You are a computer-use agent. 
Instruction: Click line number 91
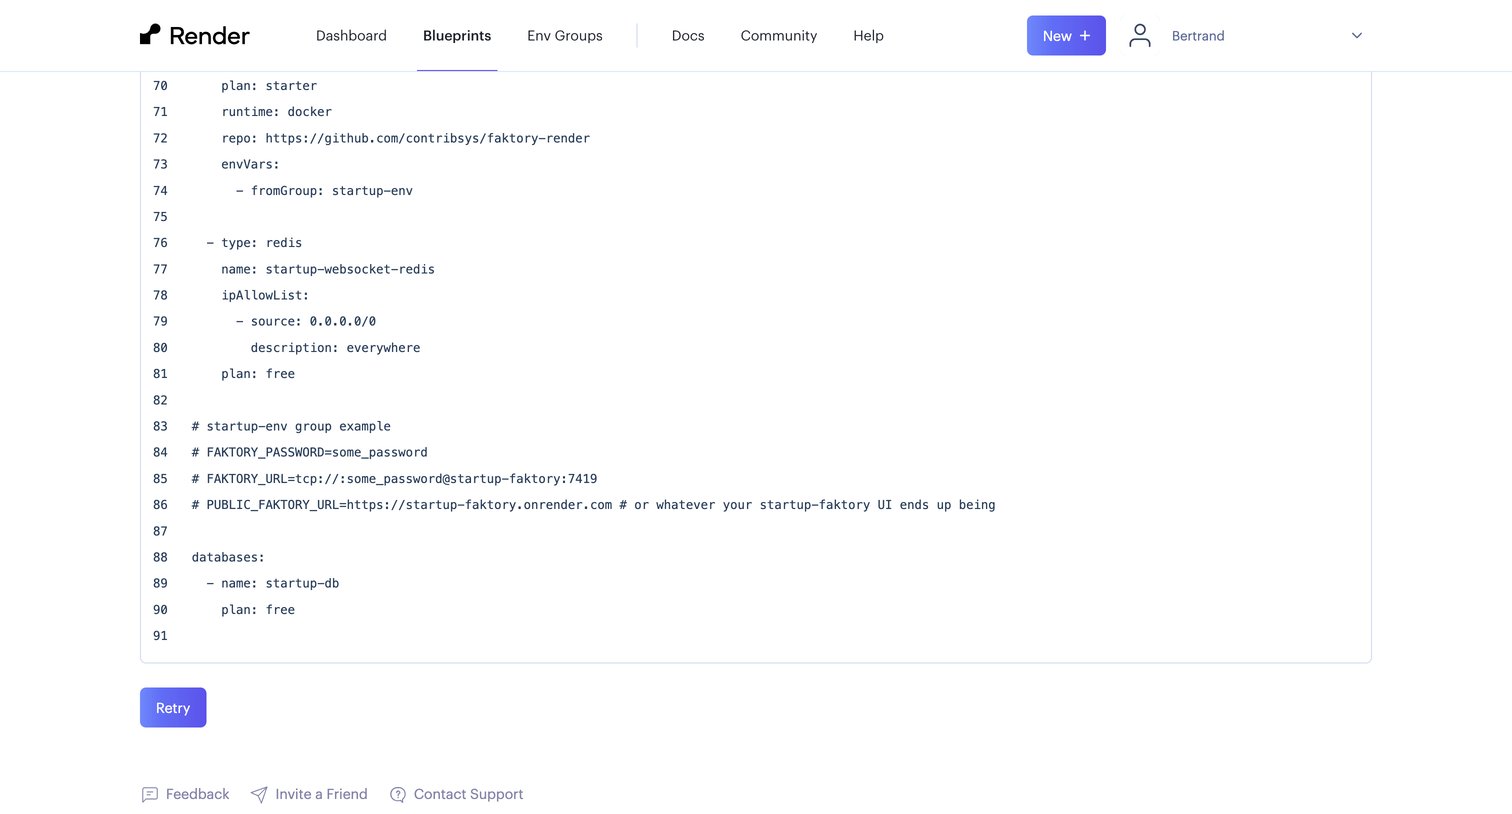(160, 636)
